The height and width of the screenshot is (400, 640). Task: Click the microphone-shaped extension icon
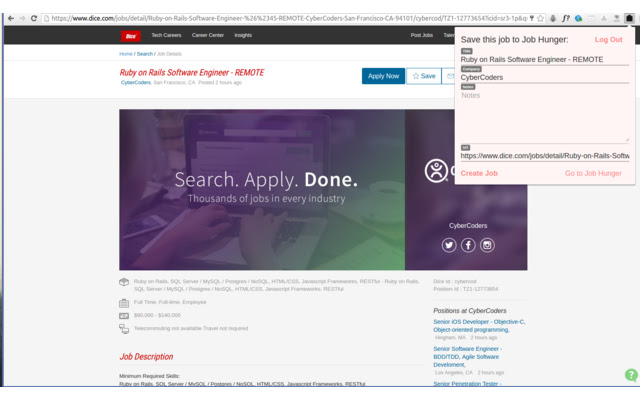(553, 18)
